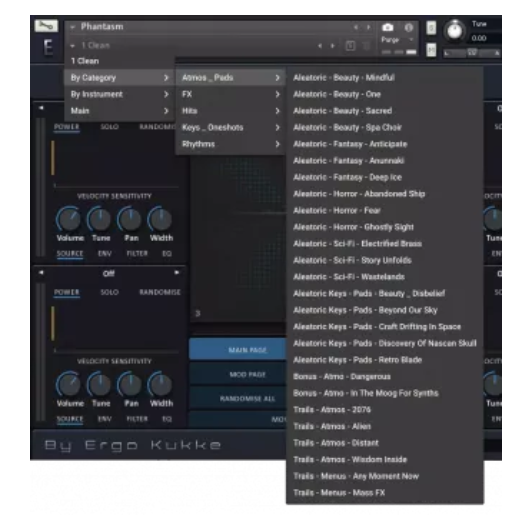The height and width of the screenshot is (516, 530).
Task: Toggle SOLO on the upper layer
Action: point(110,127)
